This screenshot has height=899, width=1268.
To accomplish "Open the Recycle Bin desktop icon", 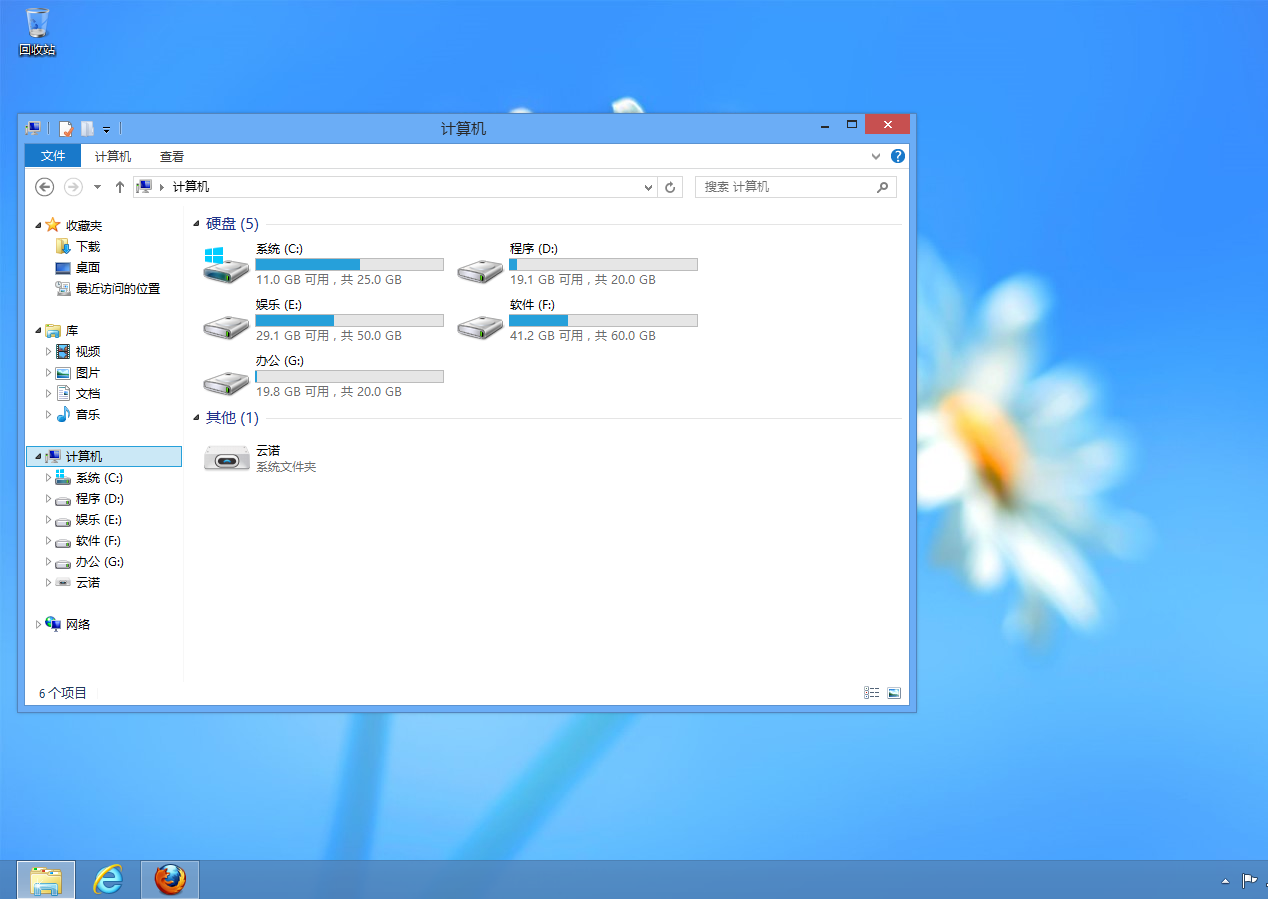I will [37, 31].
